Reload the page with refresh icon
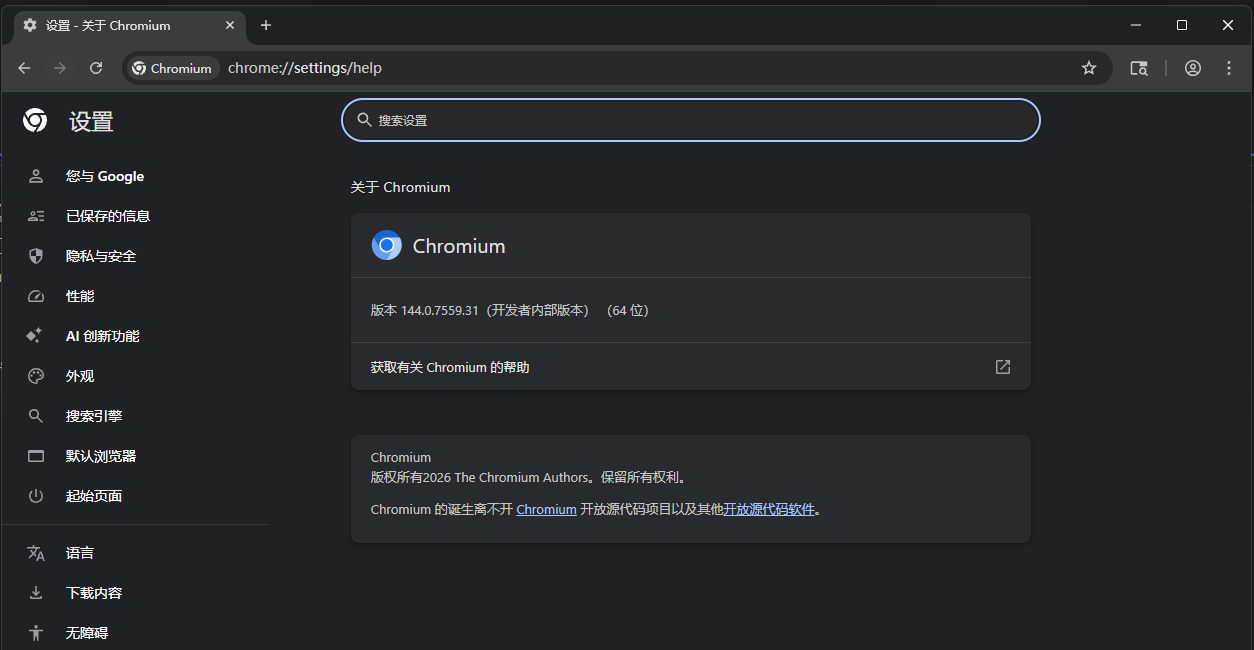1254x650 pixels. point(96,68)
